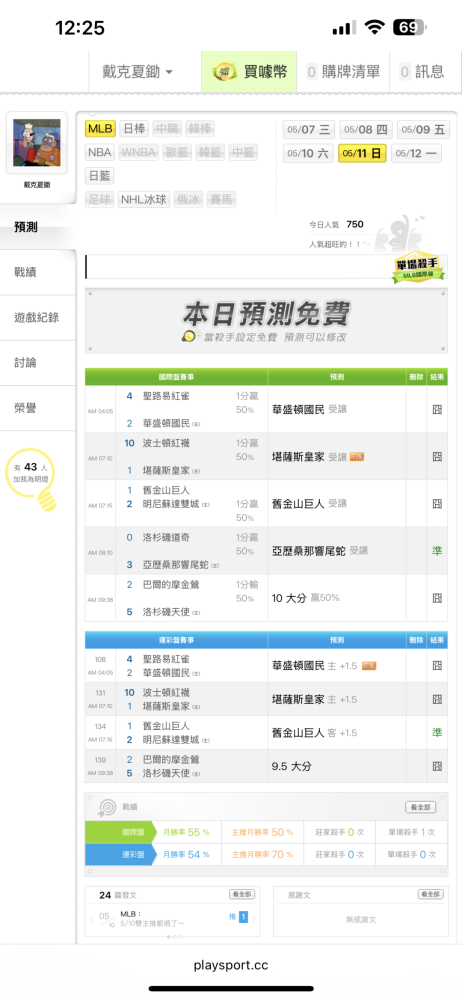
Task: Select the 中職 league filter
Action: click(x=167, y=129)
